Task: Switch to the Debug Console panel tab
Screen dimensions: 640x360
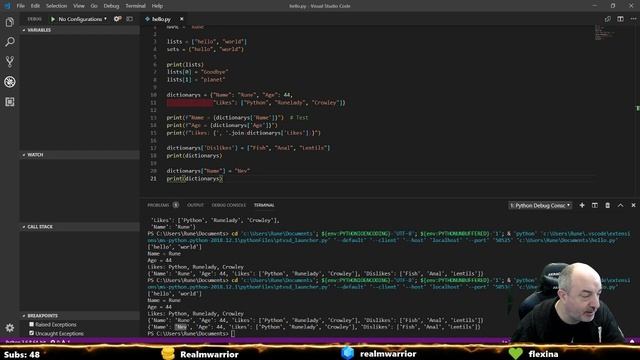Action: tap(229, 205)
